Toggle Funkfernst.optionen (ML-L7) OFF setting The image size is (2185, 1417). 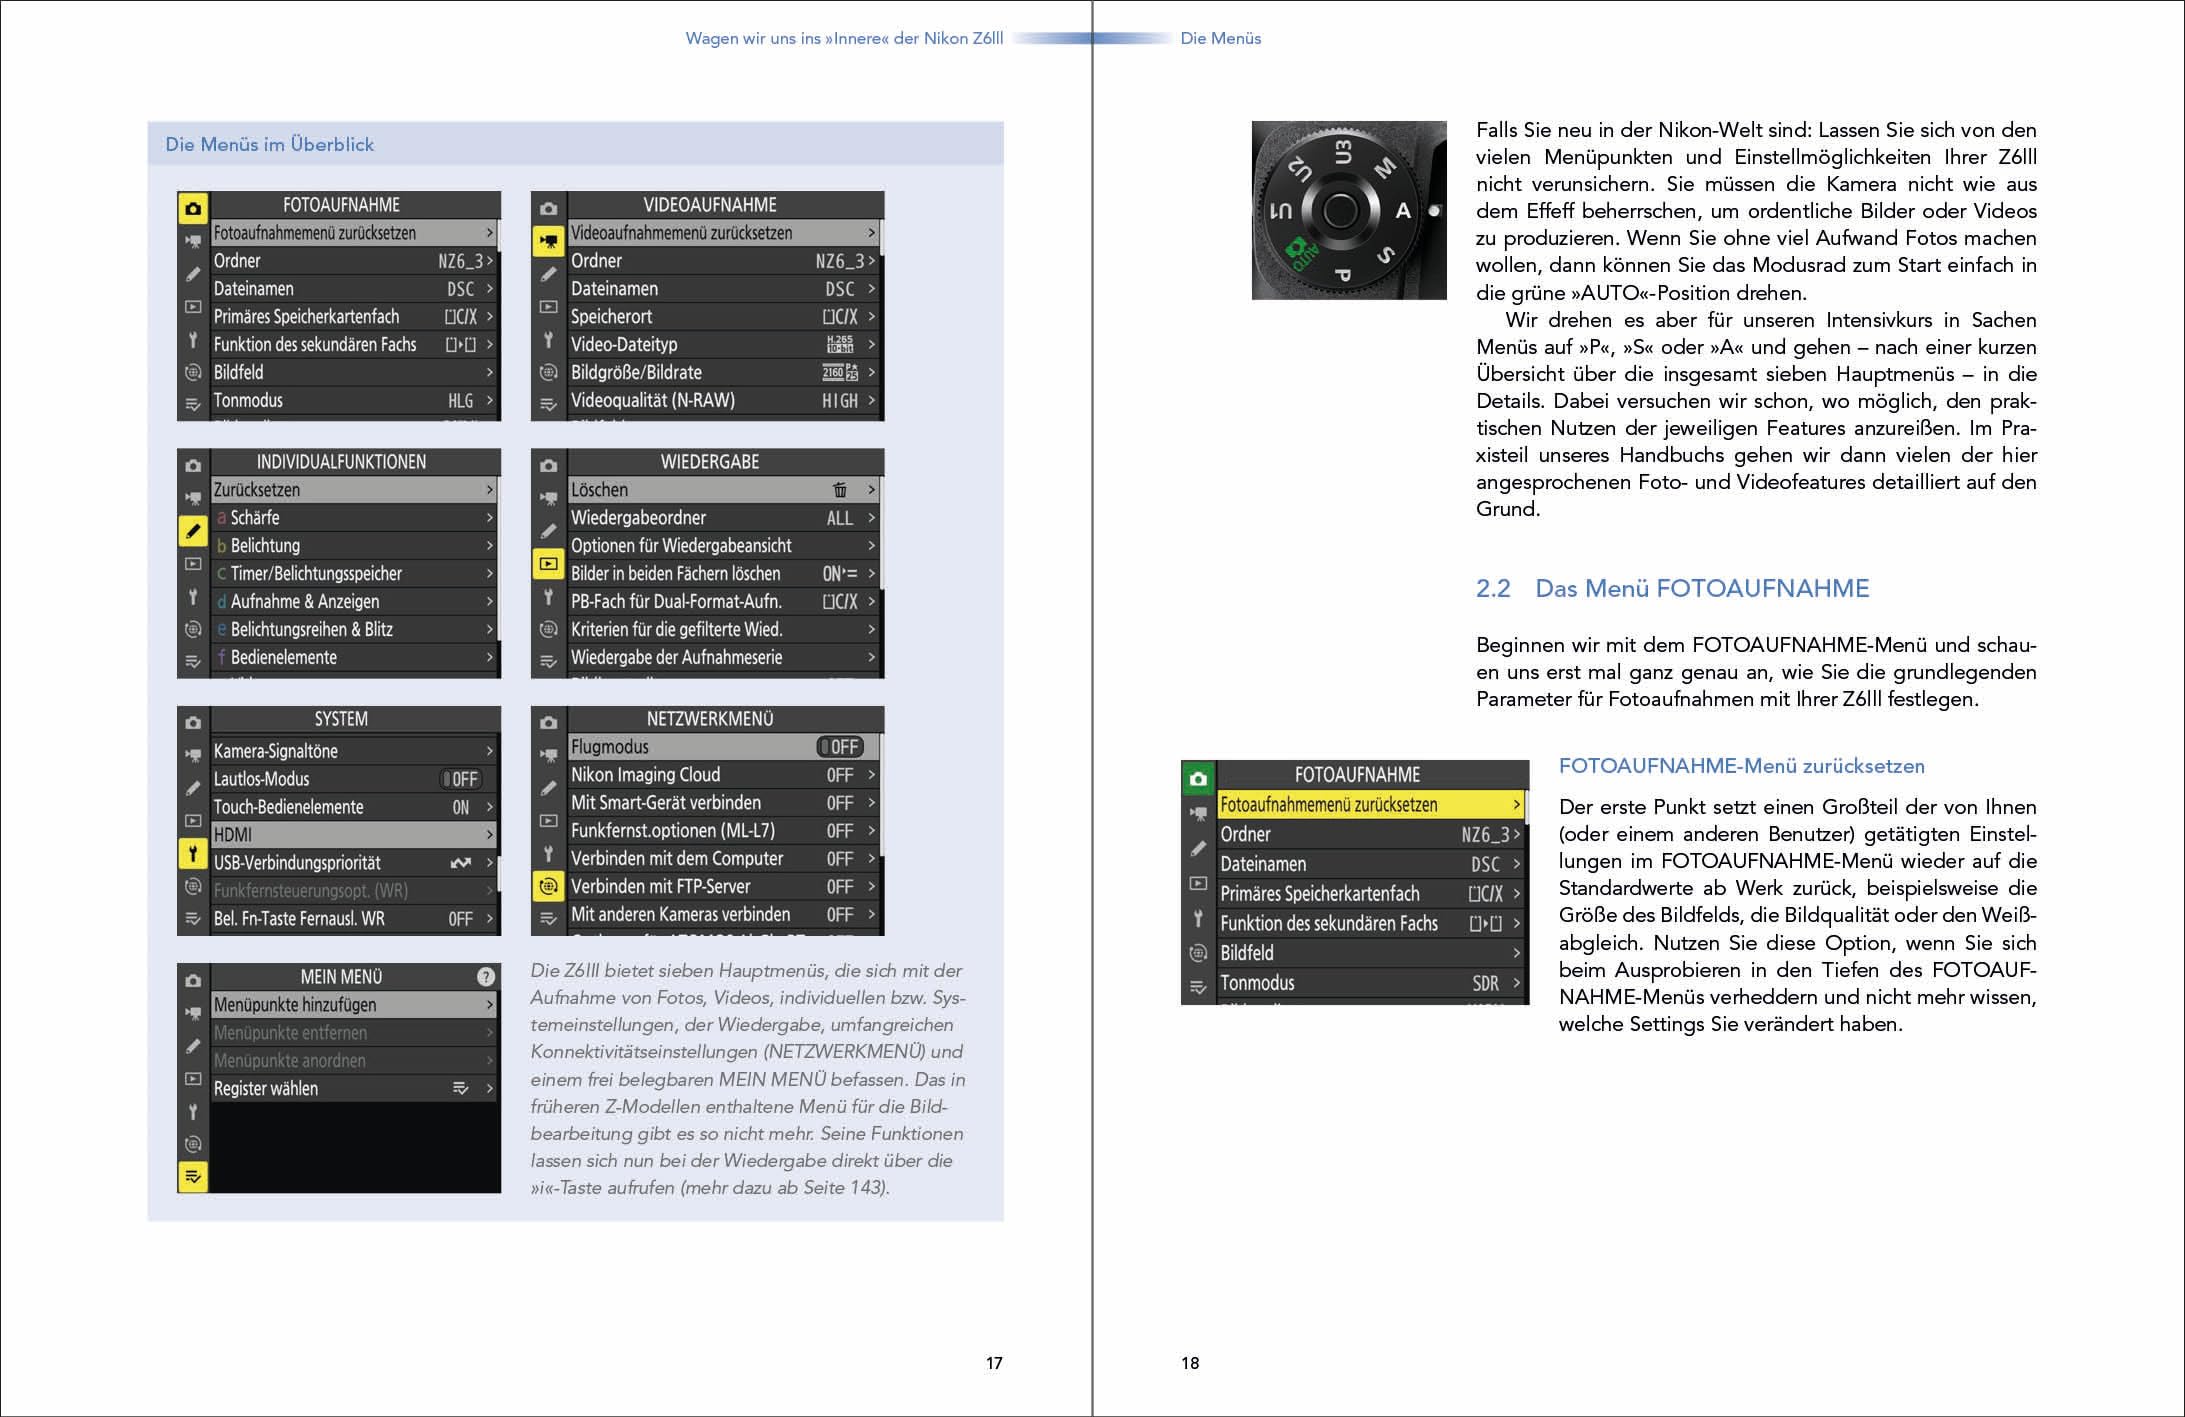point(840,831)
